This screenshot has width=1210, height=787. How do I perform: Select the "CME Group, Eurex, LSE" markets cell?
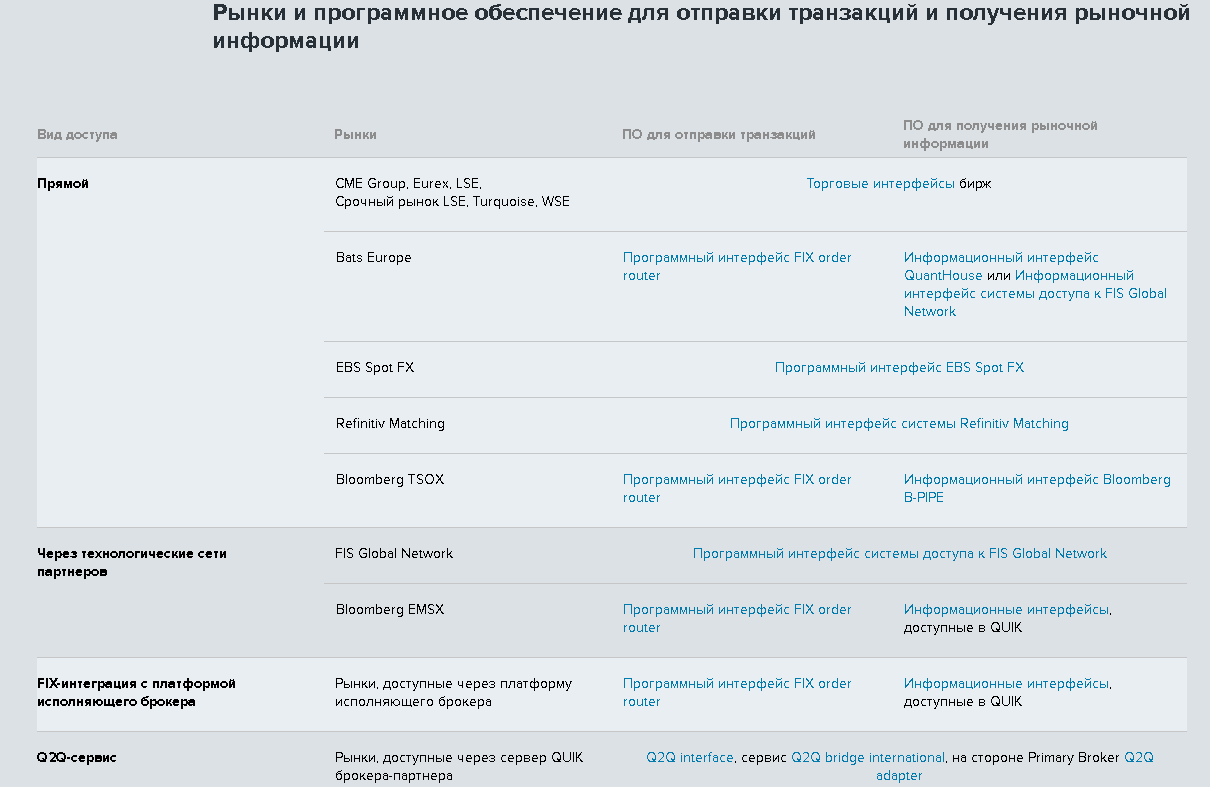tap(452, 193)
